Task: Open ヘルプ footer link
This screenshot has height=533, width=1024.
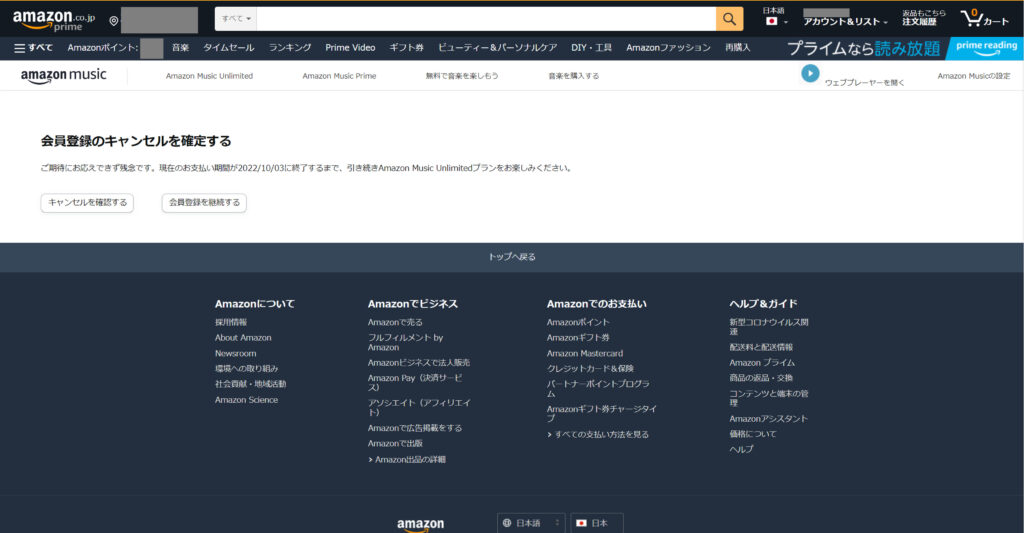Action: pyautogui.click(x=741, y=449)
